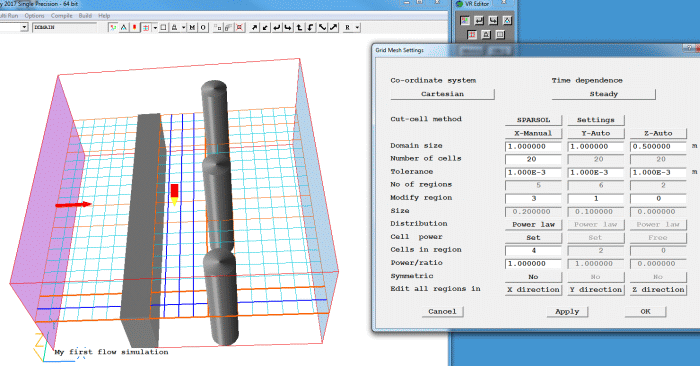Click the SPARSOL cut-cell method button
Image resolution: width=700 pixels, height=366 pixels.
pyautogui.click(x=533, y=120)
